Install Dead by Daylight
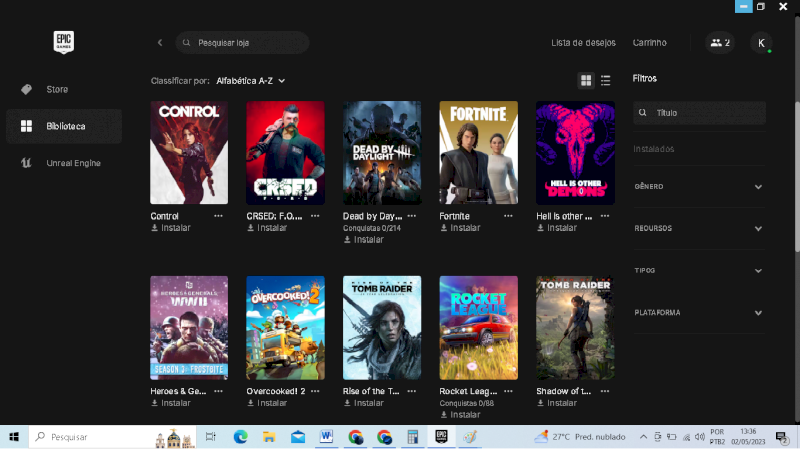The height and width of the screenshot is (449, 800). point(363,239)
